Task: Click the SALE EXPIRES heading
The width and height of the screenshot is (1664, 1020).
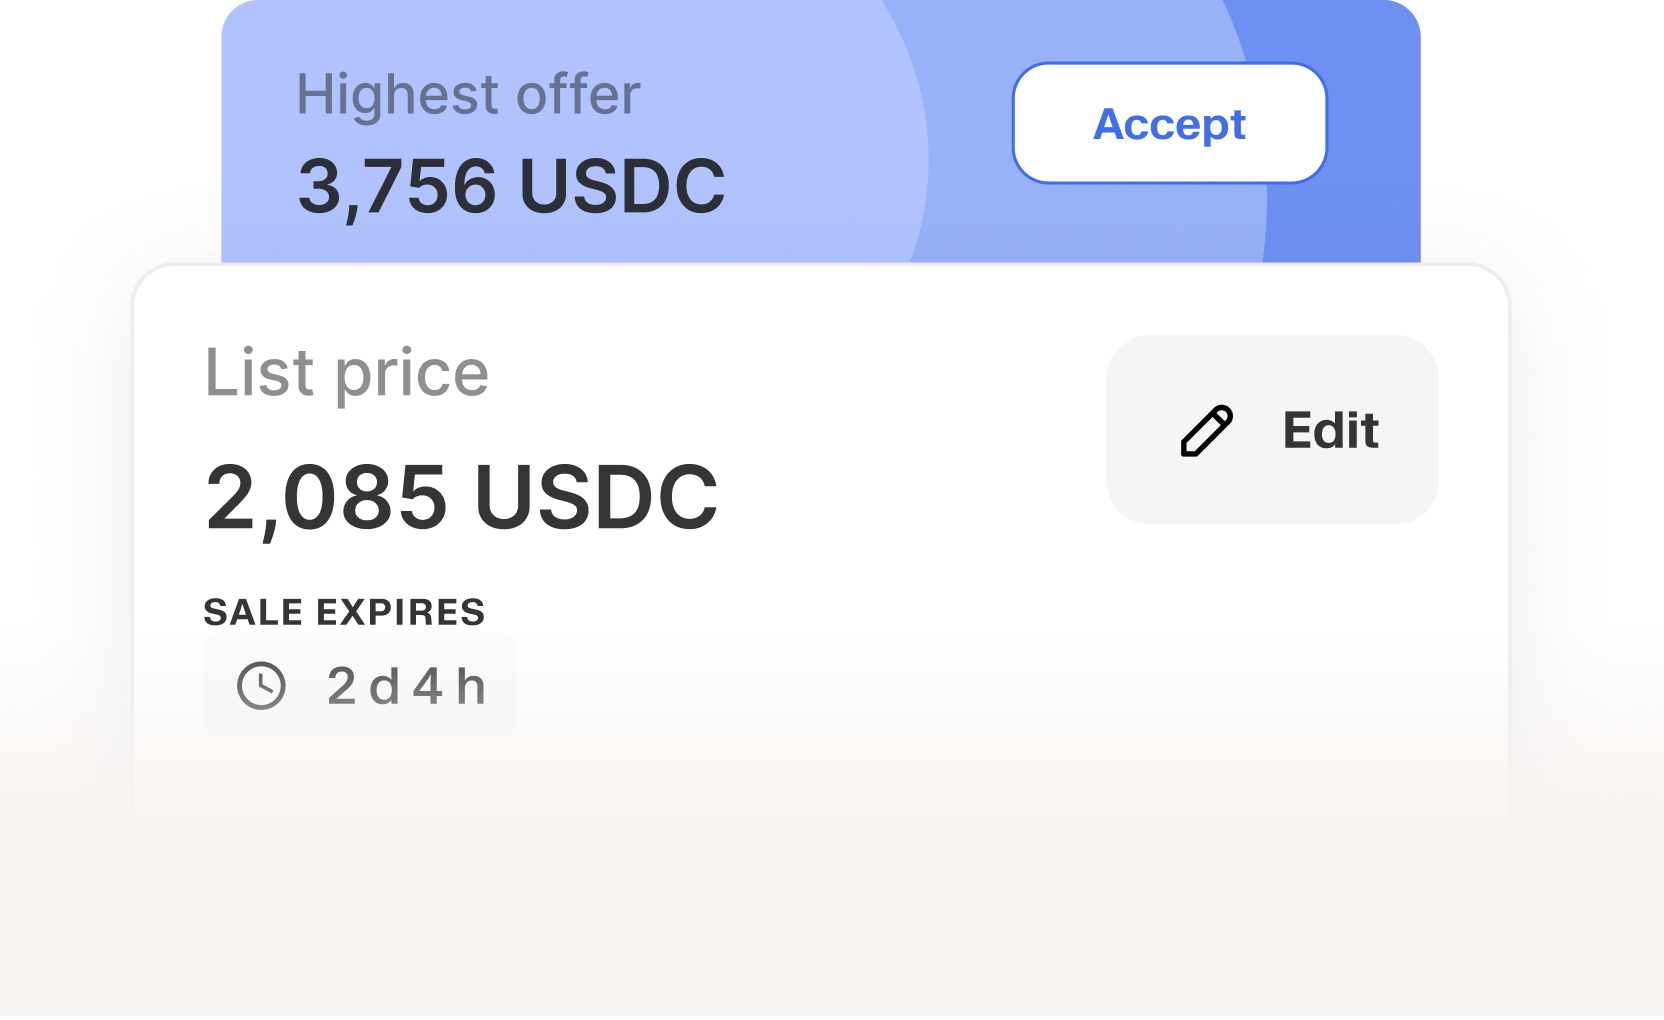Action: point(344,612)
